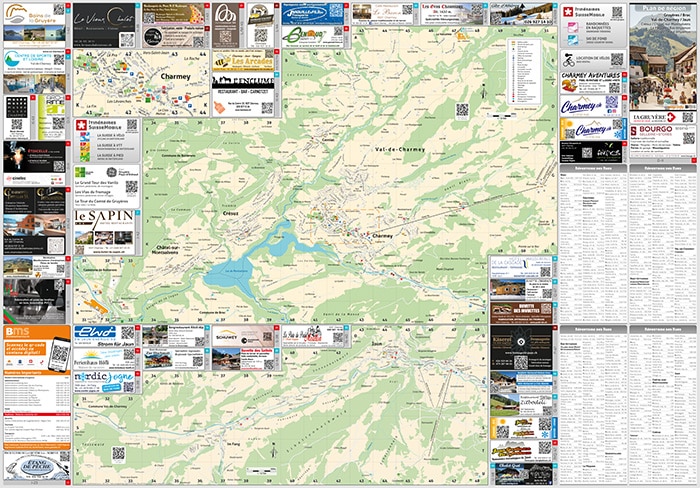Select the L'Enclume restaurant bar advertisement
Viewport: 700px width, 488px height.
tap(243, 94)
